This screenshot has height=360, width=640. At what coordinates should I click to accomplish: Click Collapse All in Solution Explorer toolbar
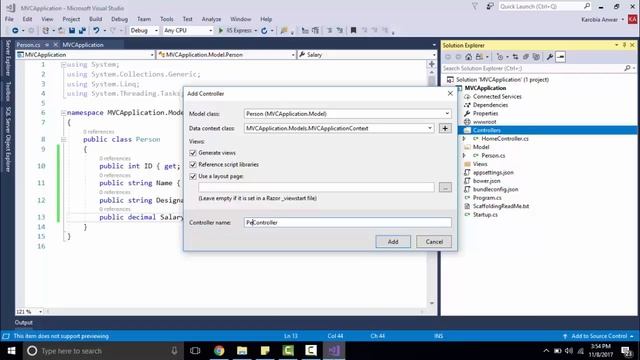tap(526, 57)
